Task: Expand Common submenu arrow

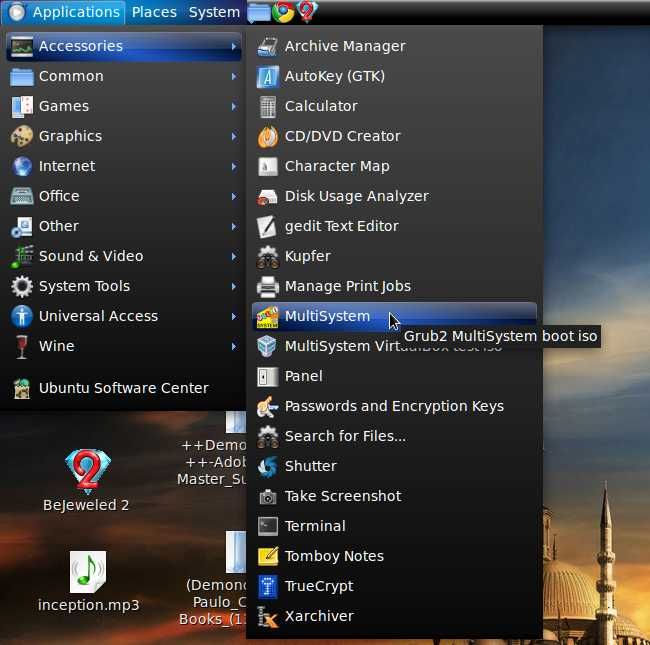Action: (x=234, y=77)
